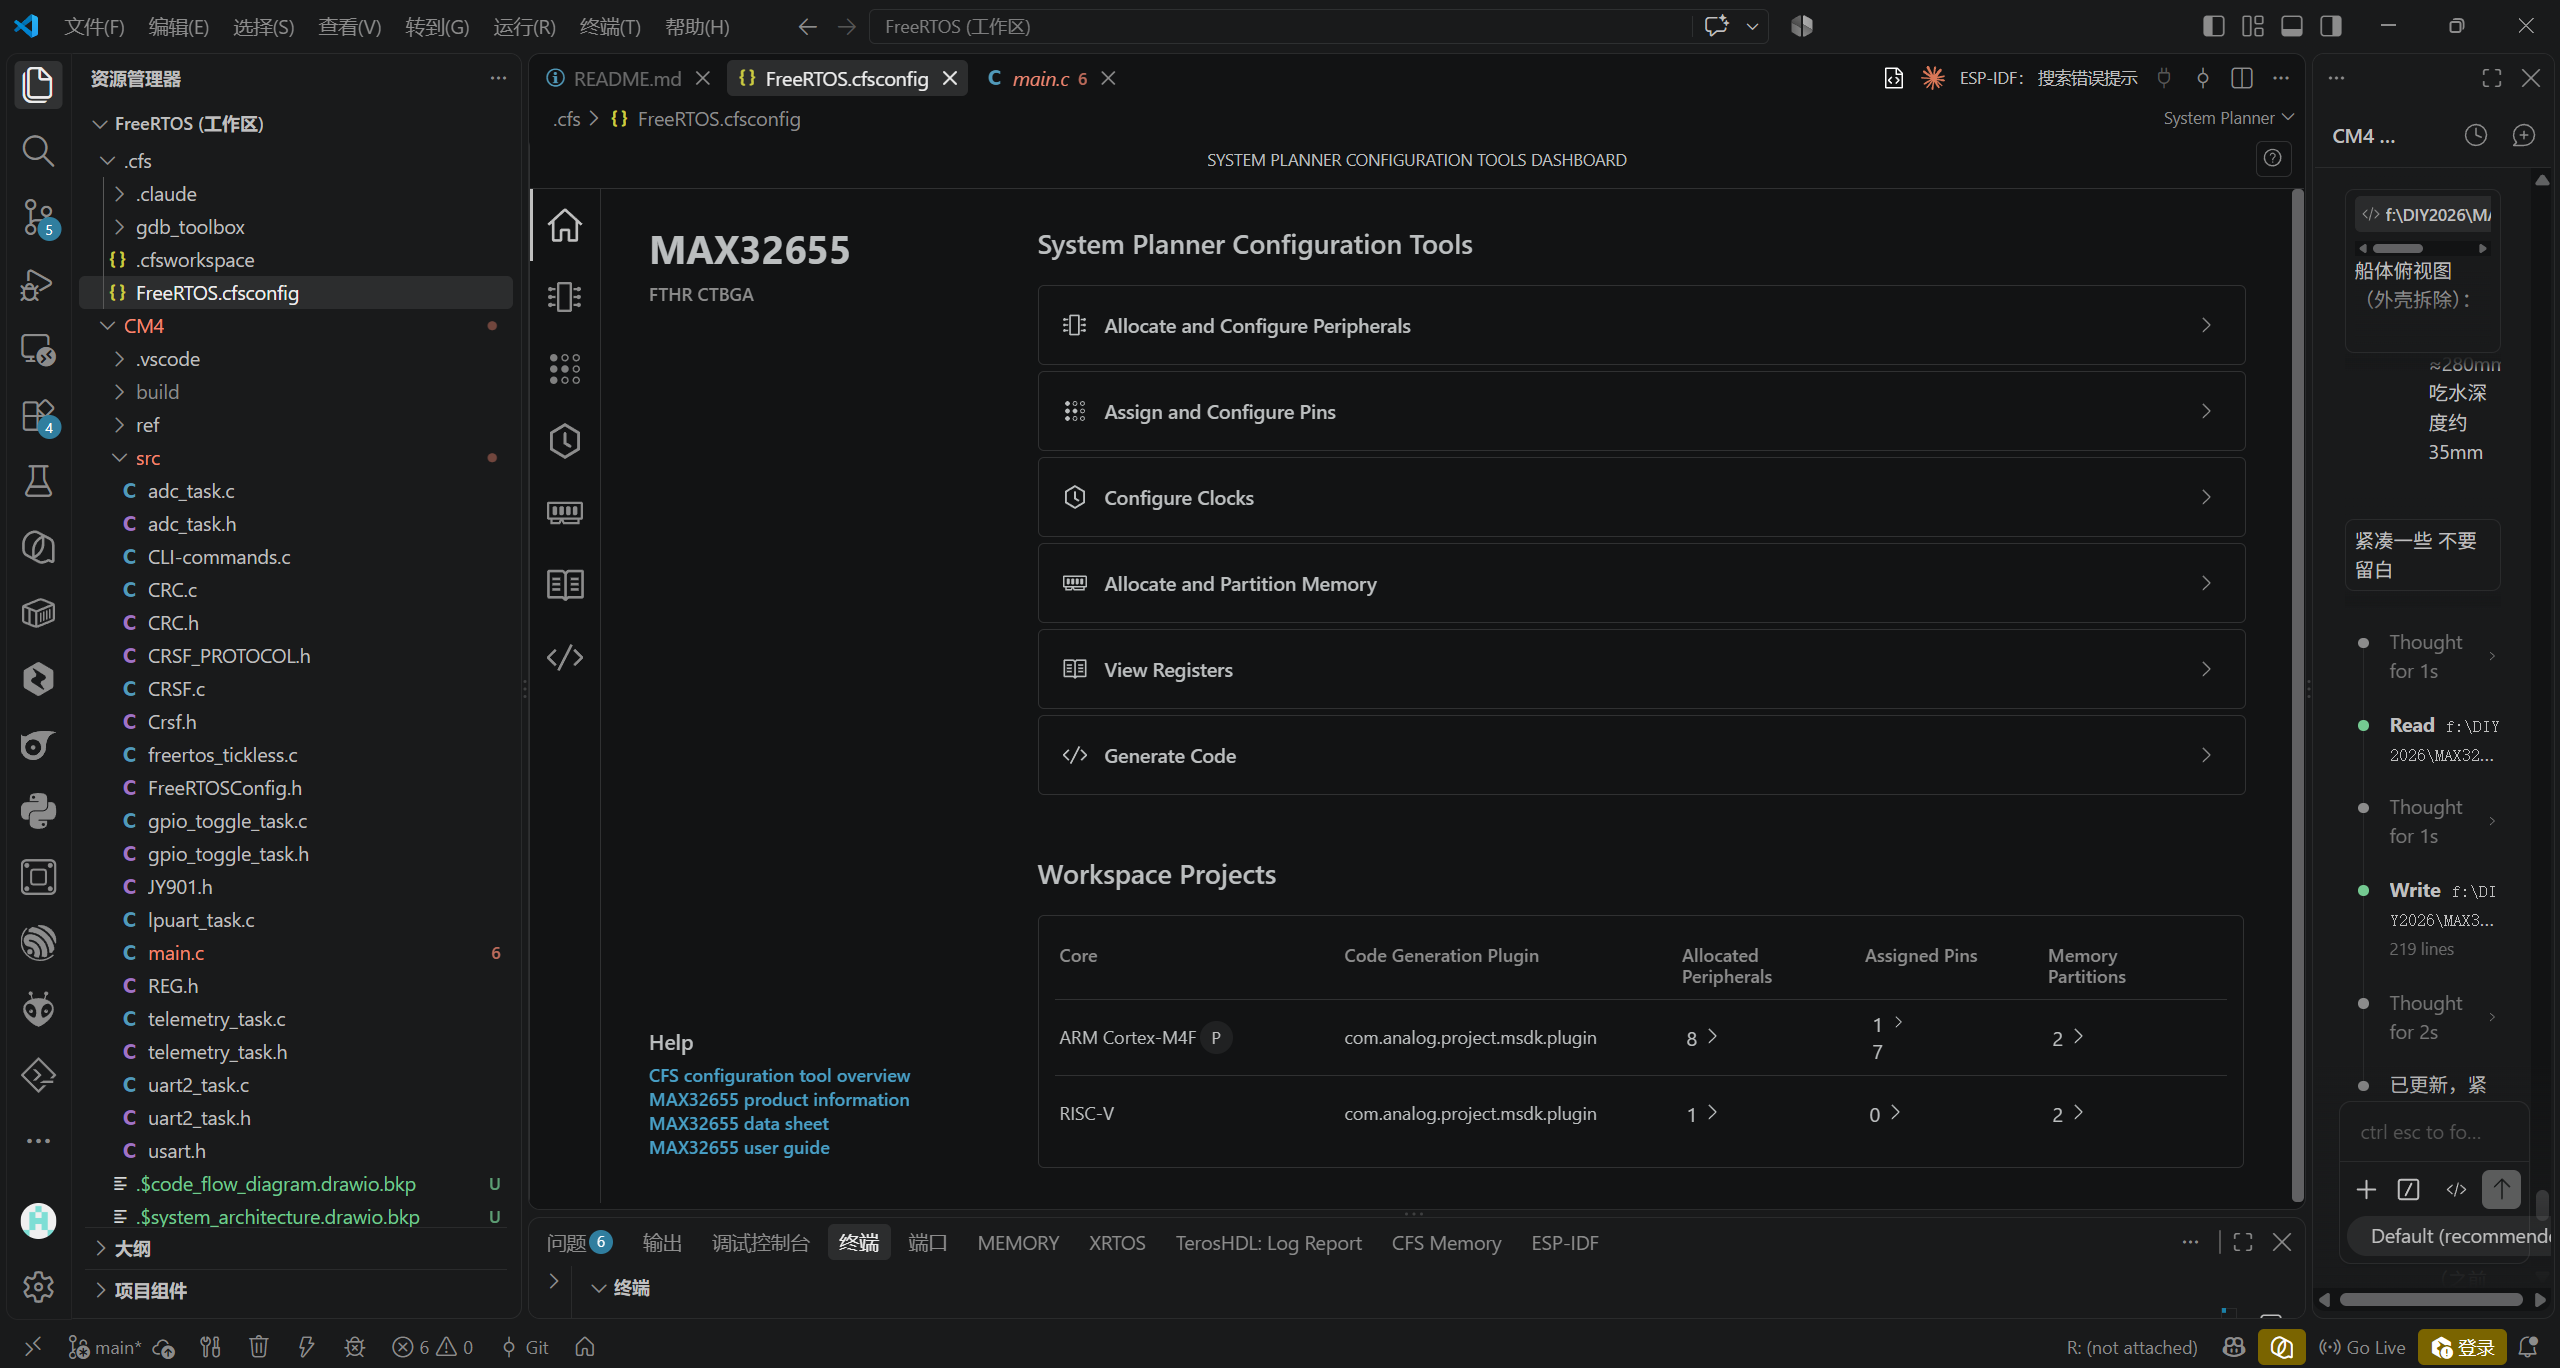Toggle bottom panel visibility
This screenshot has width=2560, height=1368.
coord(2292,26)
